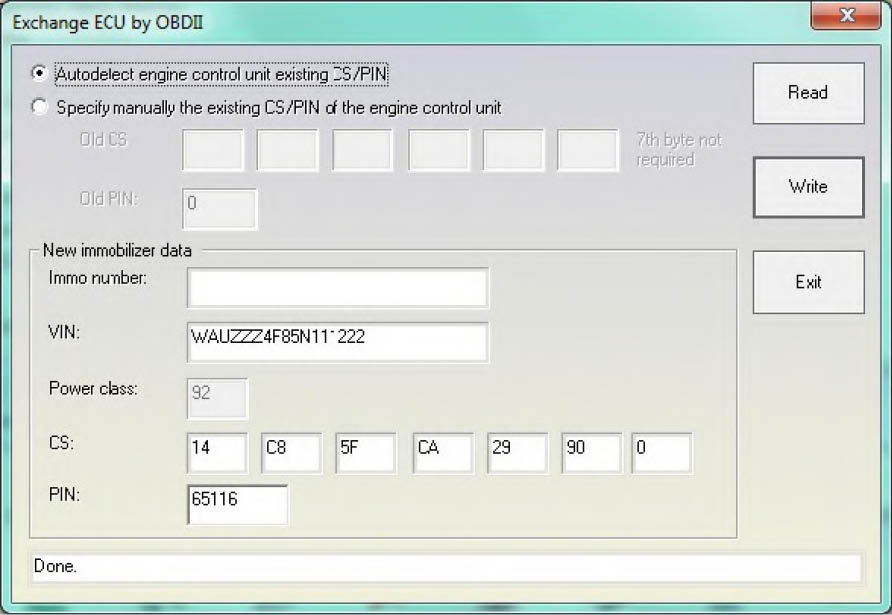Exit the Exchange ECU dialog
The image size is (892, 615).
point(807,282)
